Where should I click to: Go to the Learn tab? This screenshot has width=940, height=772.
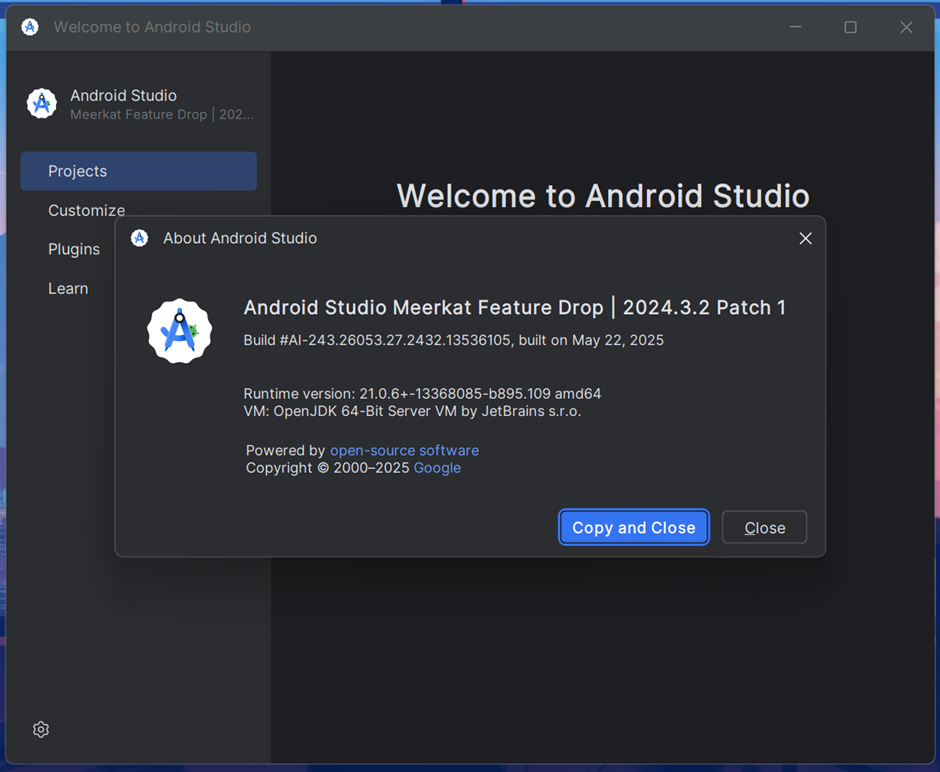(68, 288)
